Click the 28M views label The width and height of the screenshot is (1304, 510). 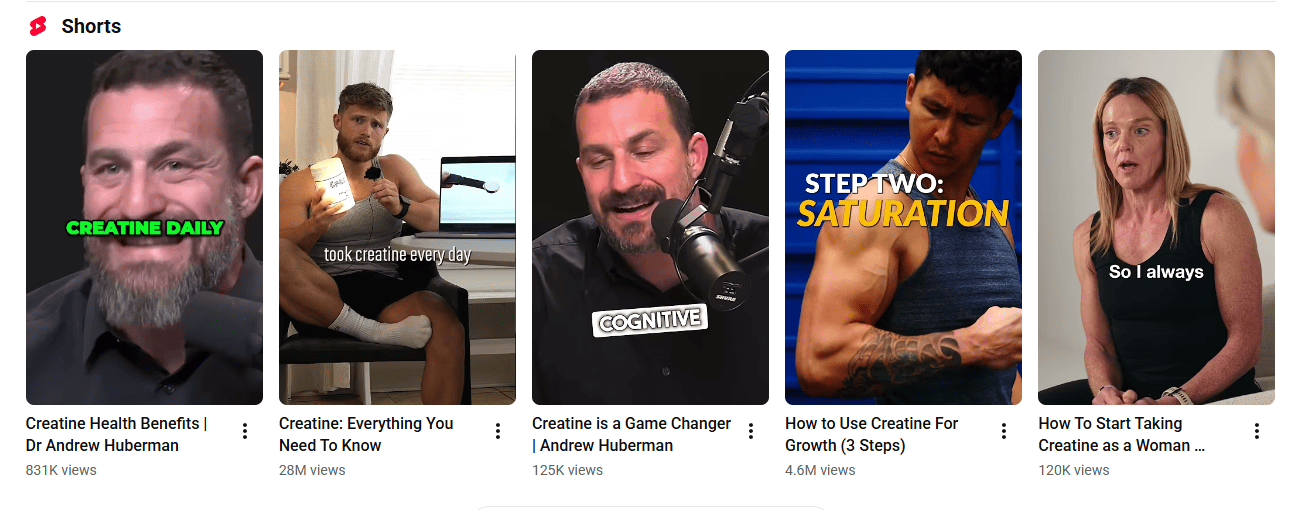click(x=312, y=470)
